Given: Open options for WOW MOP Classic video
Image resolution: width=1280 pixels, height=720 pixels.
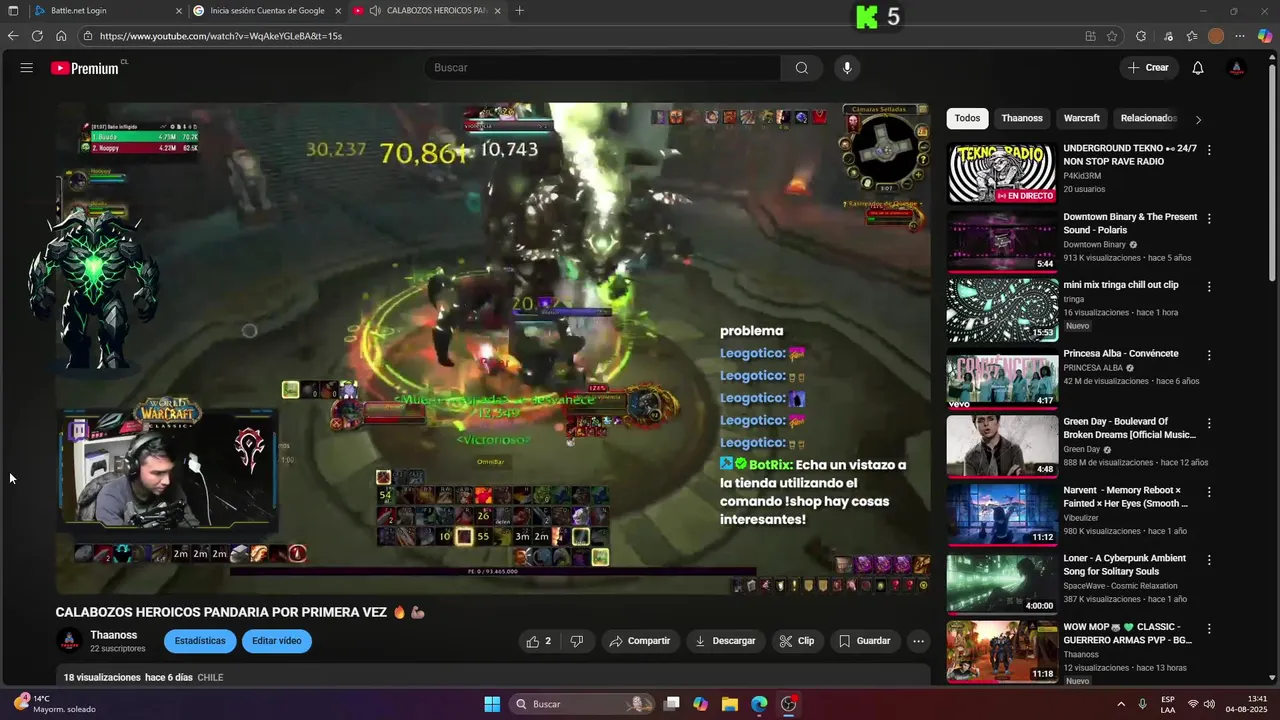Looking at the screenshot, I should point(1209,629).
